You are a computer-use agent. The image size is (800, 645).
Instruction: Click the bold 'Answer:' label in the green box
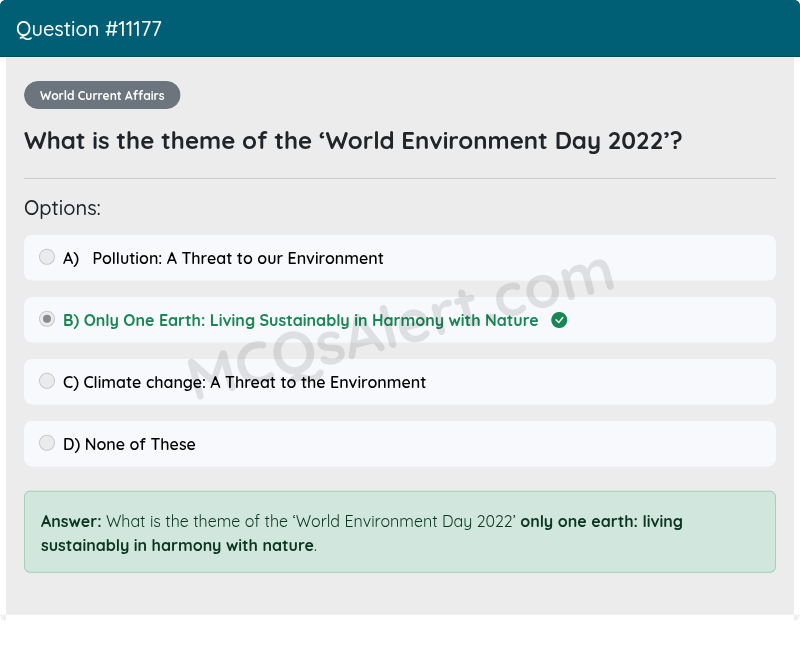(71, 522)
